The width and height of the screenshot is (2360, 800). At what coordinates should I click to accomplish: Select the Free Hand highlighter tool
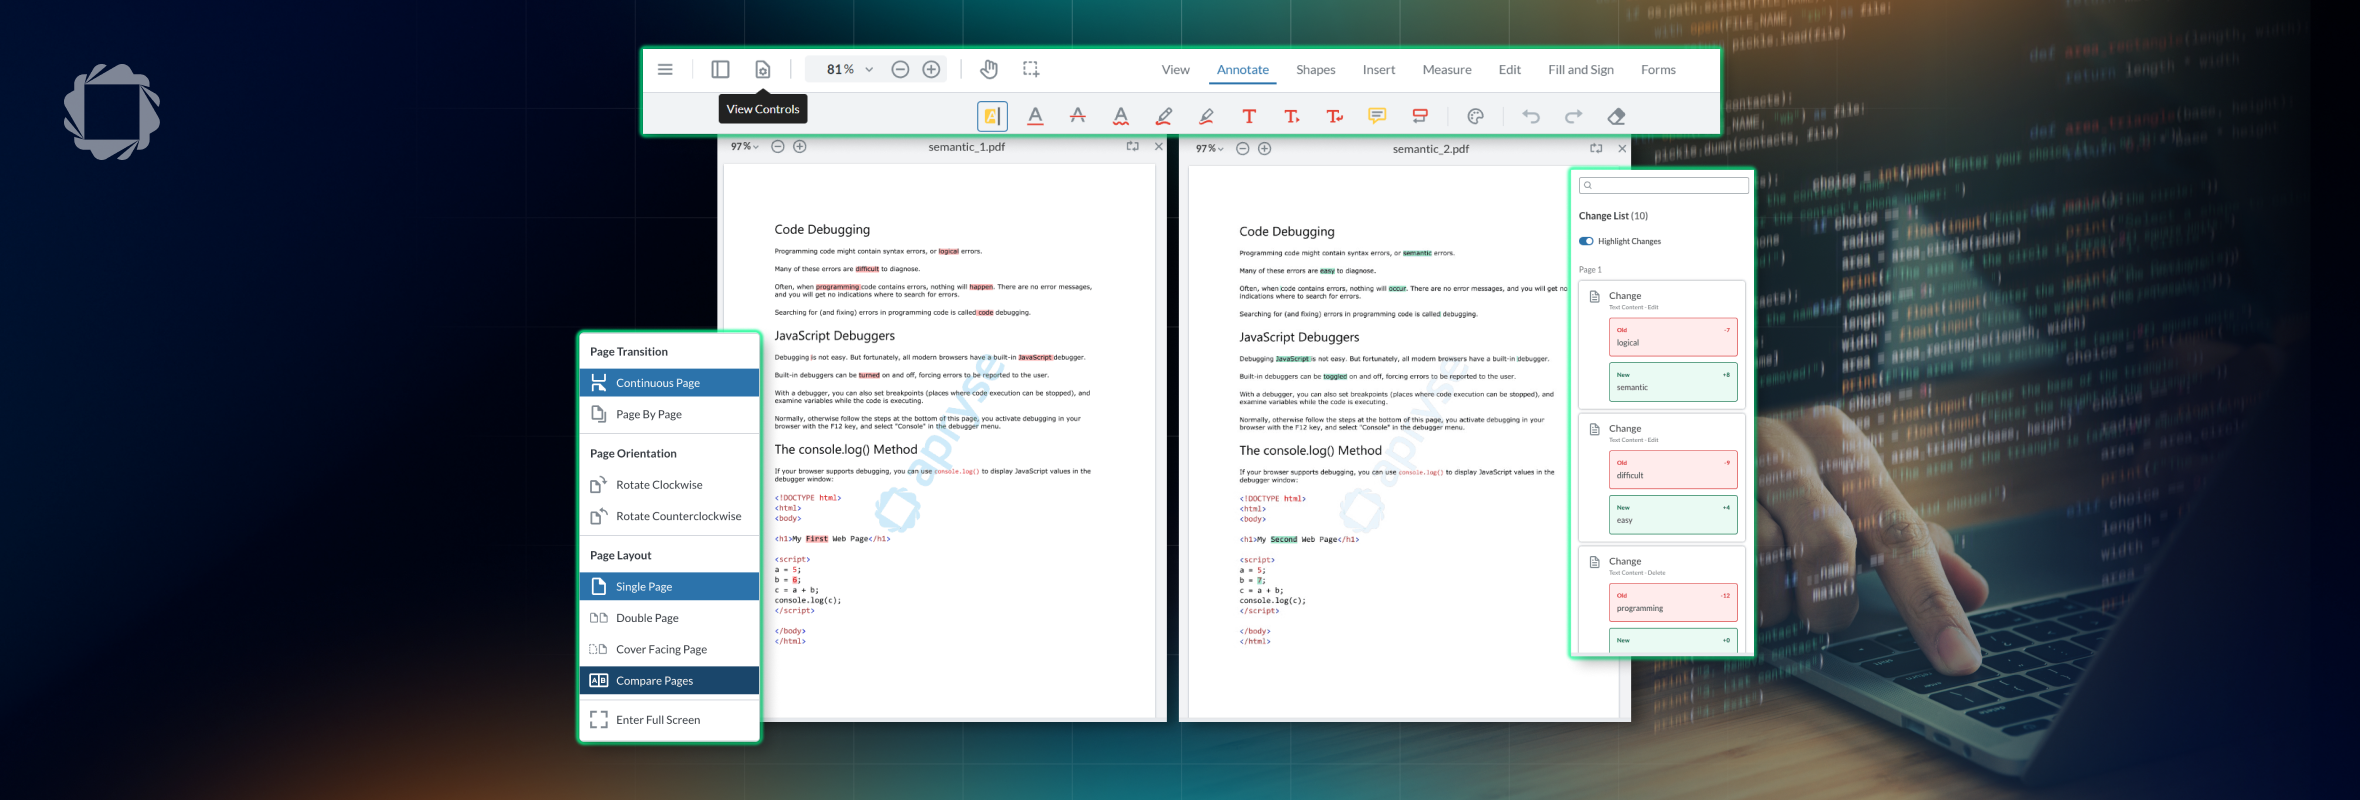tap(1207, 116)
